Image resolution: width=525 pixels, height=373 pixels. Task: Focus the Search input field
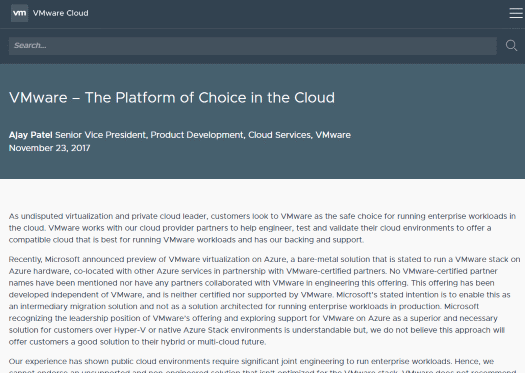pos(252,46)
